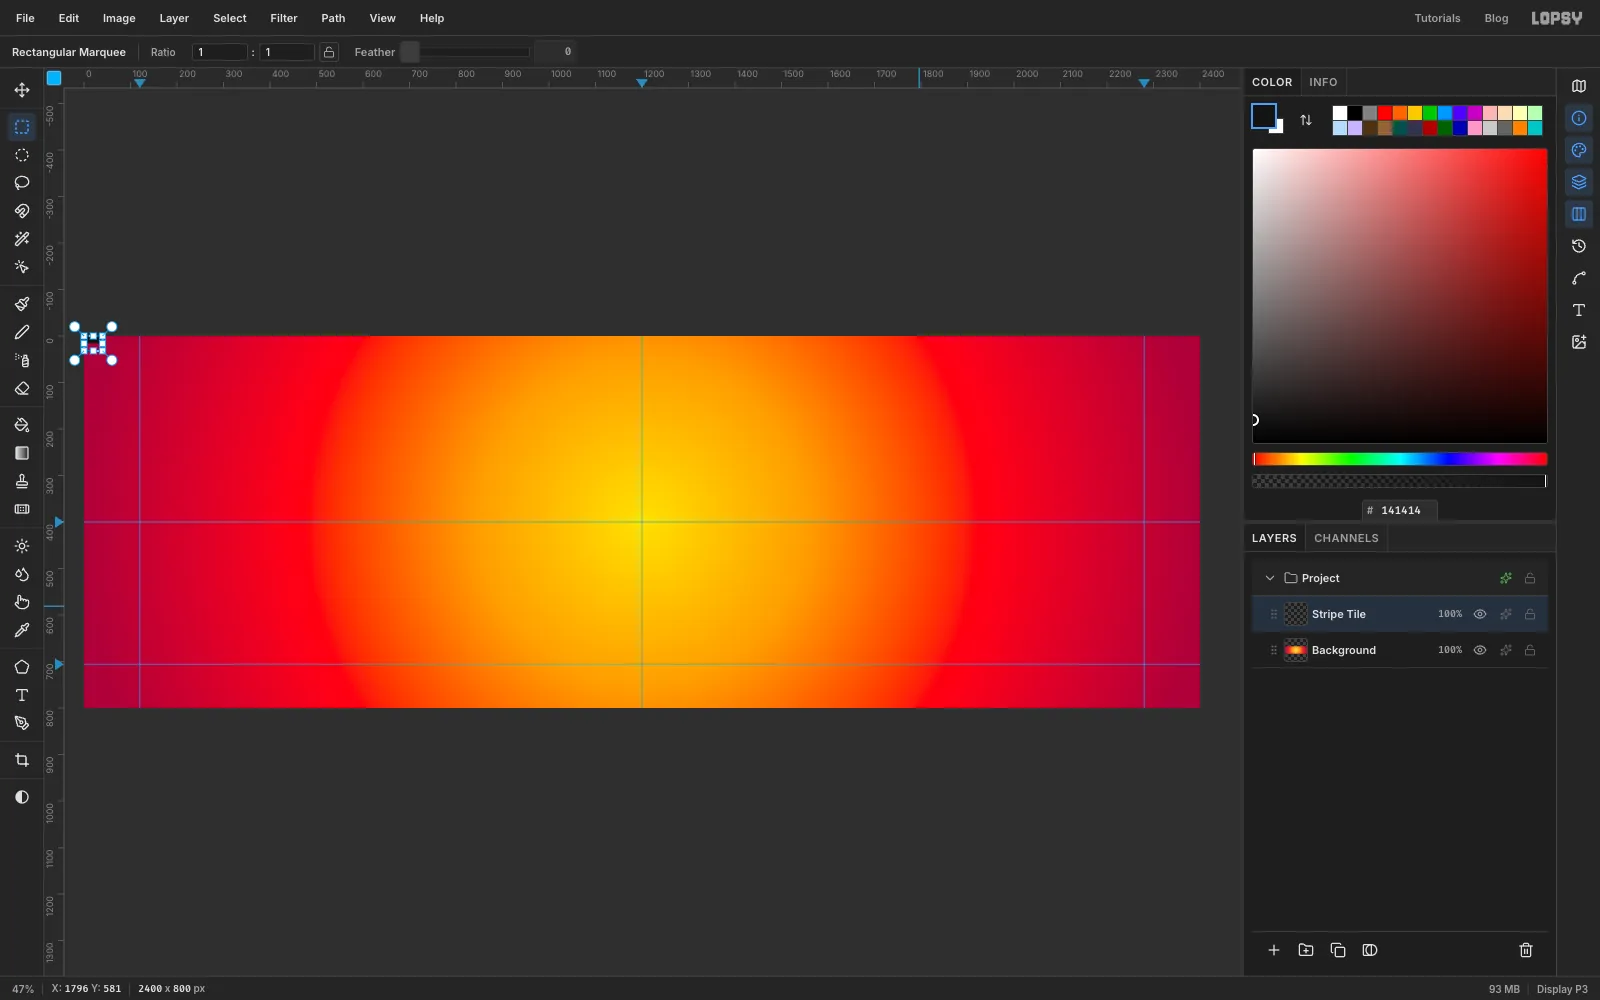This screenshot has height=1000, width=1600.
Task: Open the Tutorials link
Action: click(x=1437, y=18)
